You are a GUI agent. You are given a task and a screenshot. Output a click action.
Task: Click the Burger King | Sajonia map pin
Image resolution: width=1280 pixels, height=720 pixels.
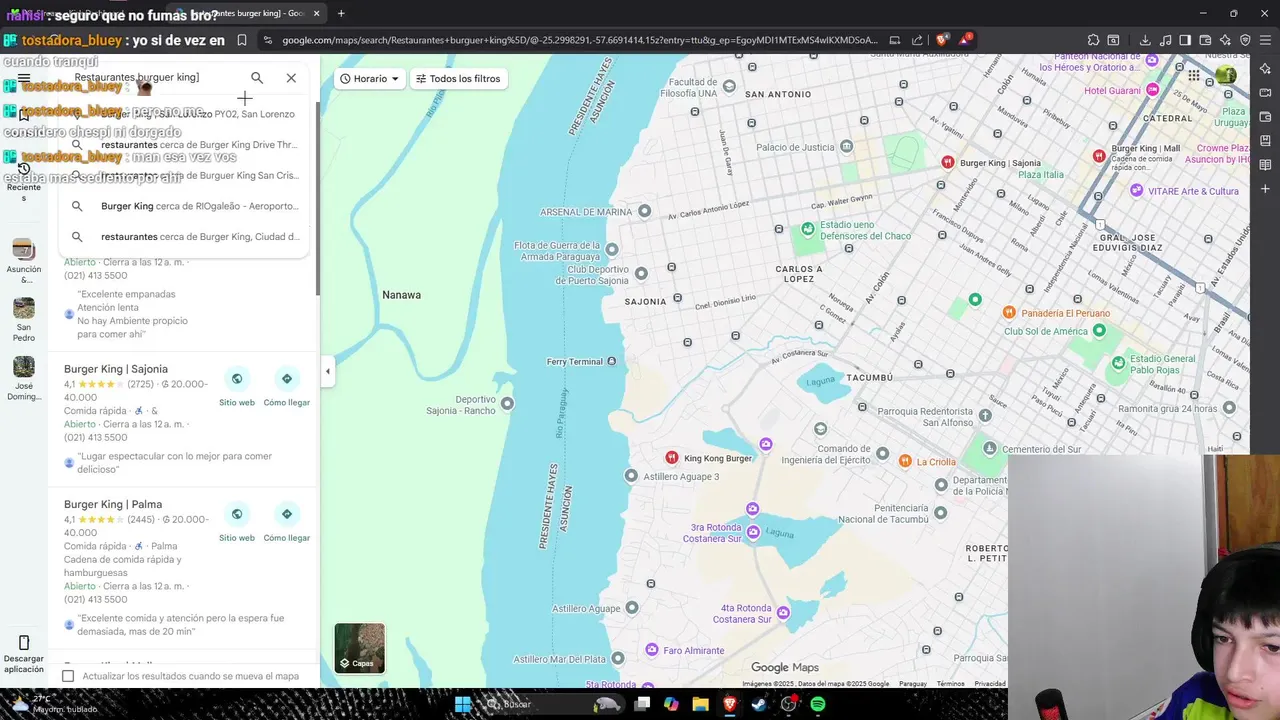947,162
